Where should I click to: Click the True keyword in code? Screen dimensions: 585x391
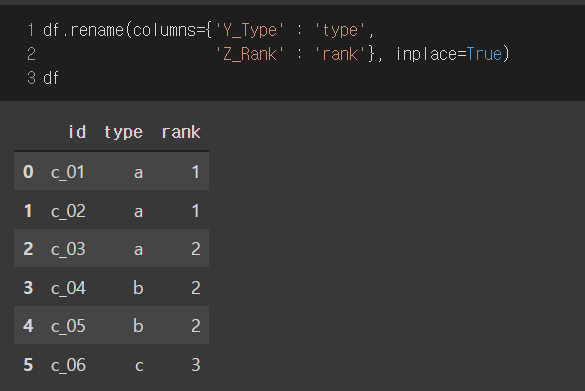click(484, 54)
